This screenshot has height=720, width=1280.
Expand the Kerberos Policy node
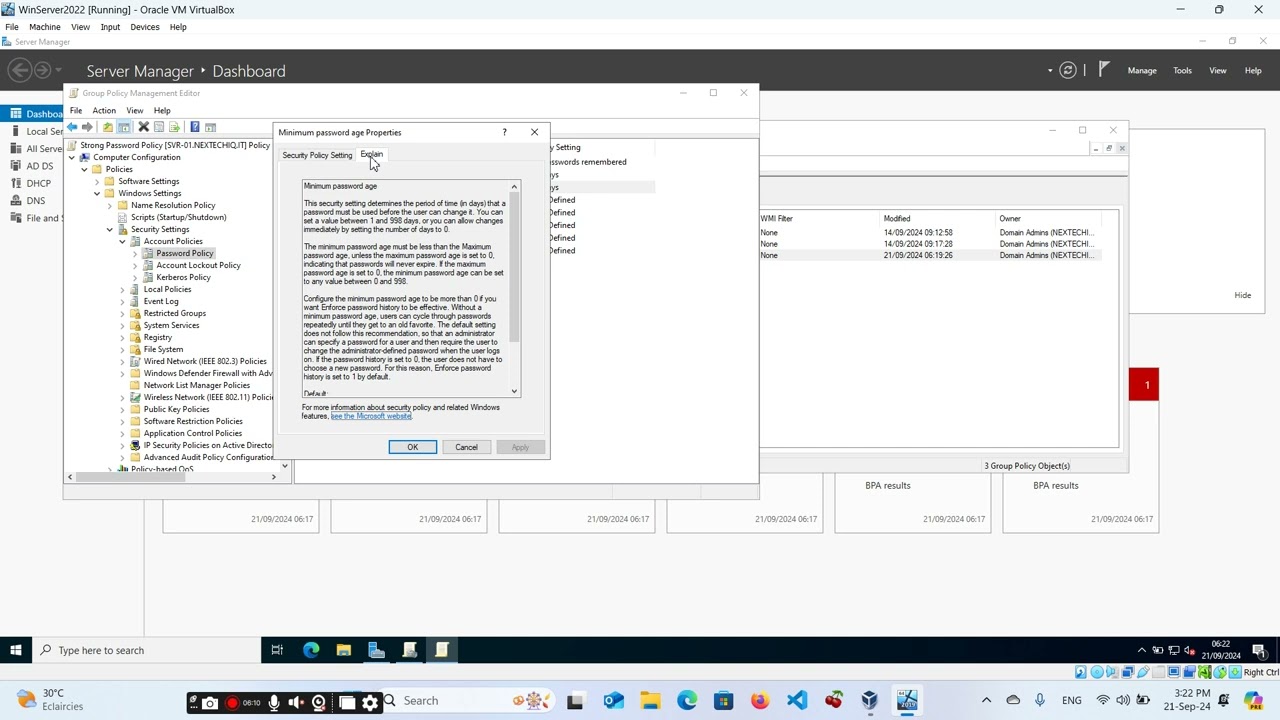135,277
